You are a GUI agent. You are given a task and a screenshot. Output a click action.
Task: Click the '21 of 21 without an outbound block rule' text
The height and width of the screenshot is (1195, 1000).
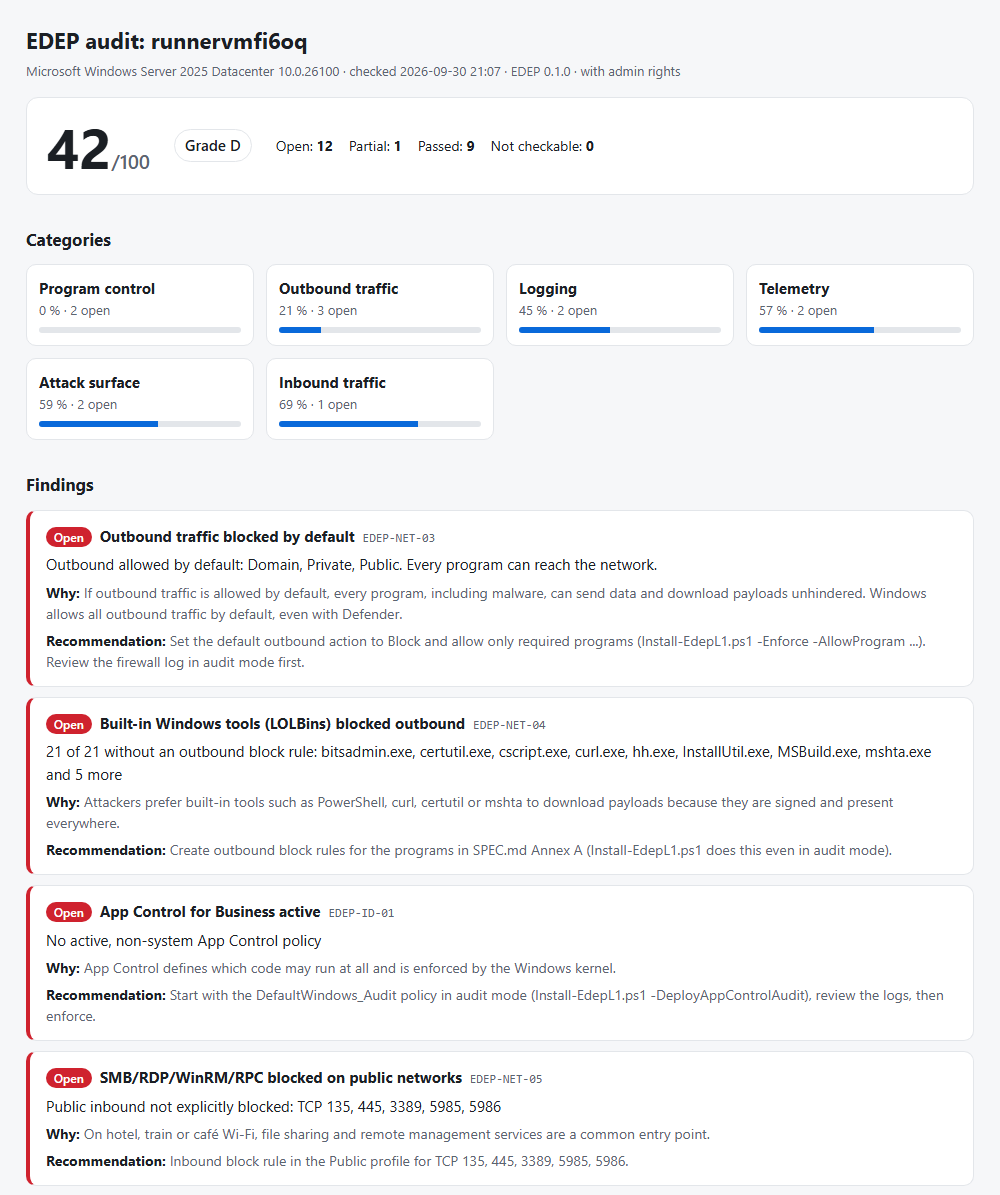click(181, 751)
